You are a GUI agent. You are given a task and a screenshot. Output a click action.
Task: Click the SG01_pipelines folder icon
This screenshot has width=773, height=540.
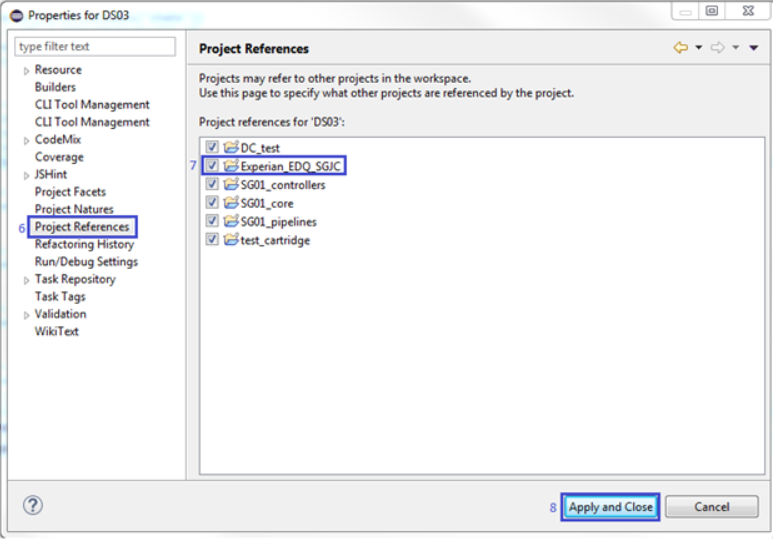click(231, 221)
